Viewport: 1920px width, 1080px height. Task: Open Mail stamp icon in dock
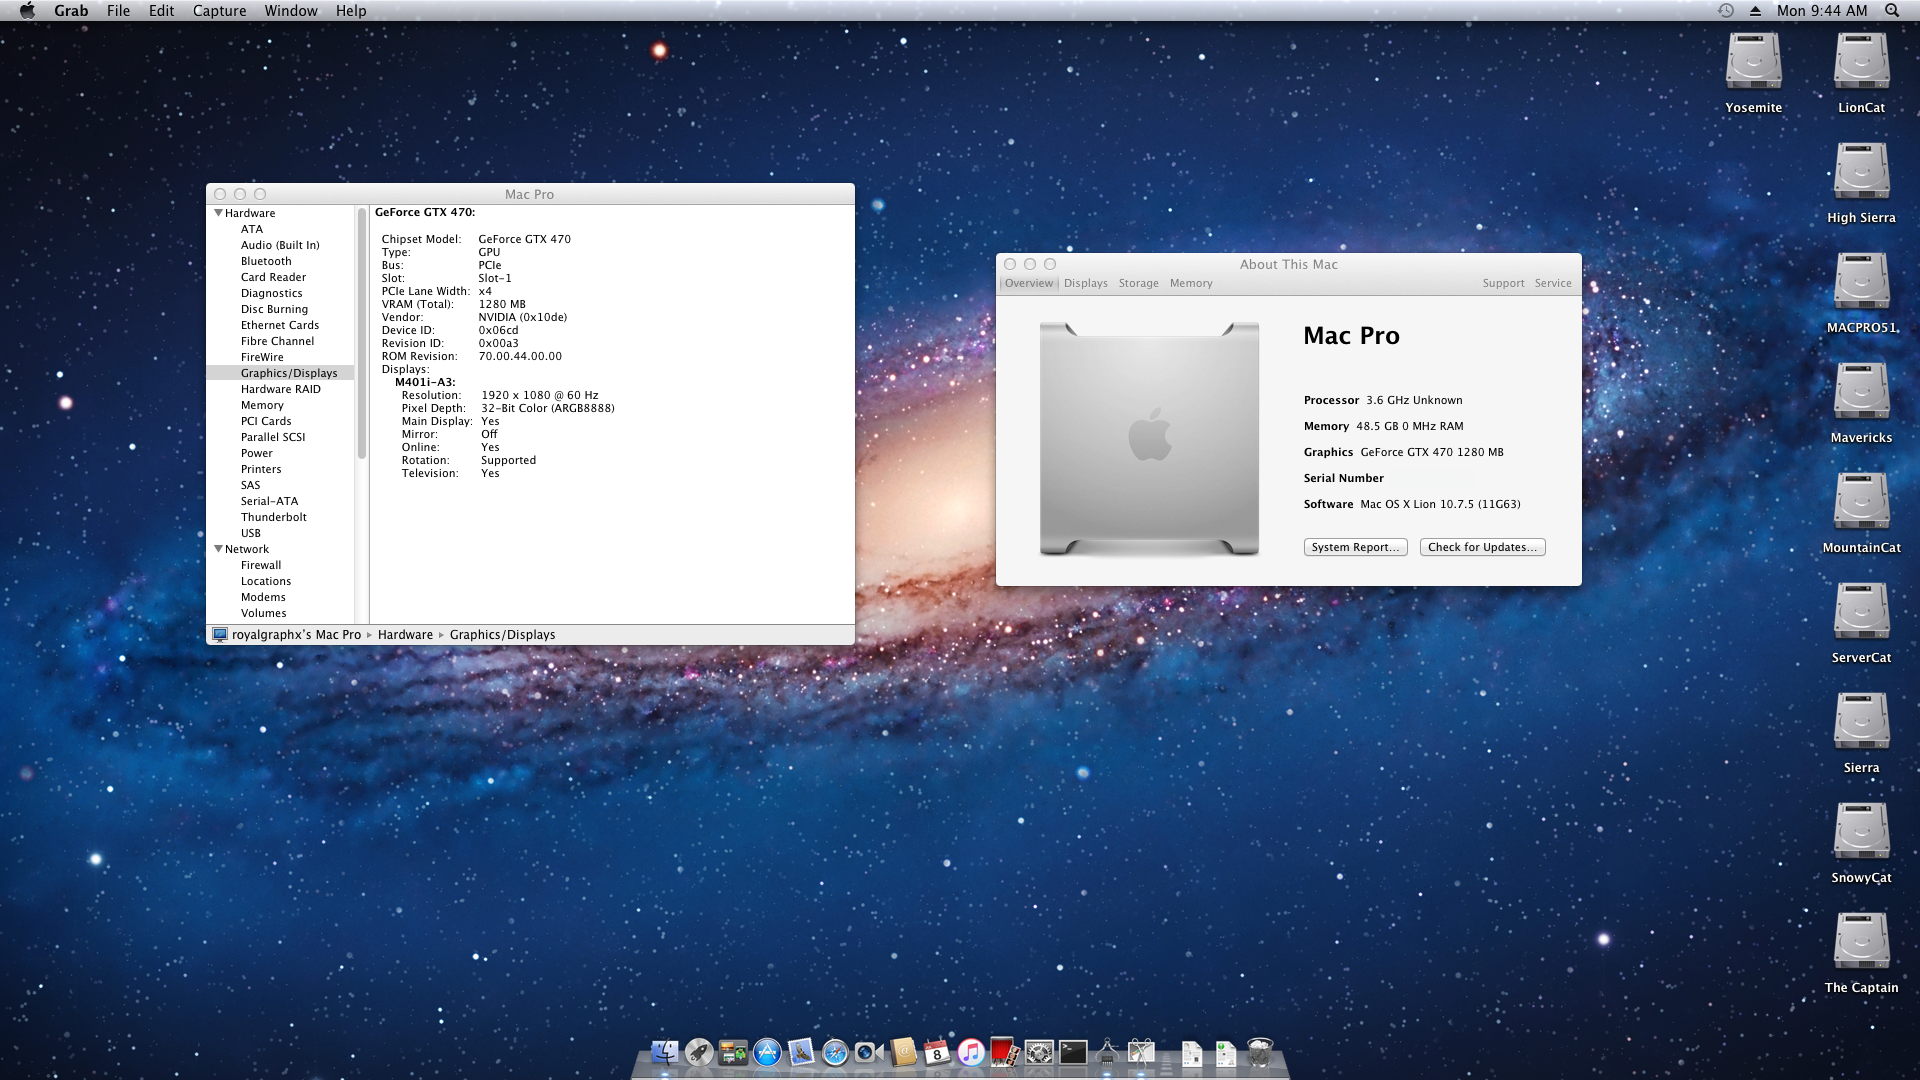coord(801,1052)
